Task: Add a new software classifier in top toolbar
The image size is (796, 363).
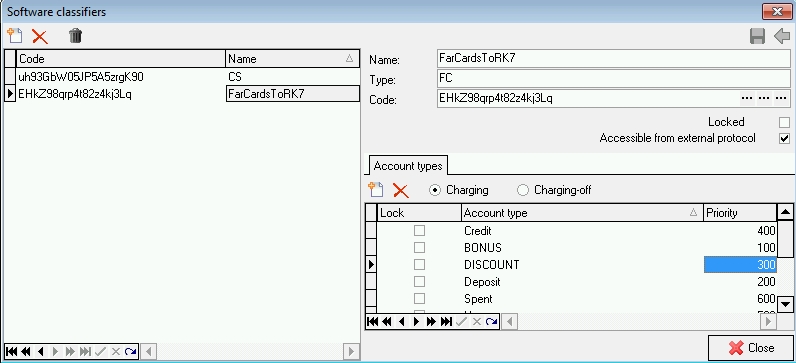Action: [15, 36]
